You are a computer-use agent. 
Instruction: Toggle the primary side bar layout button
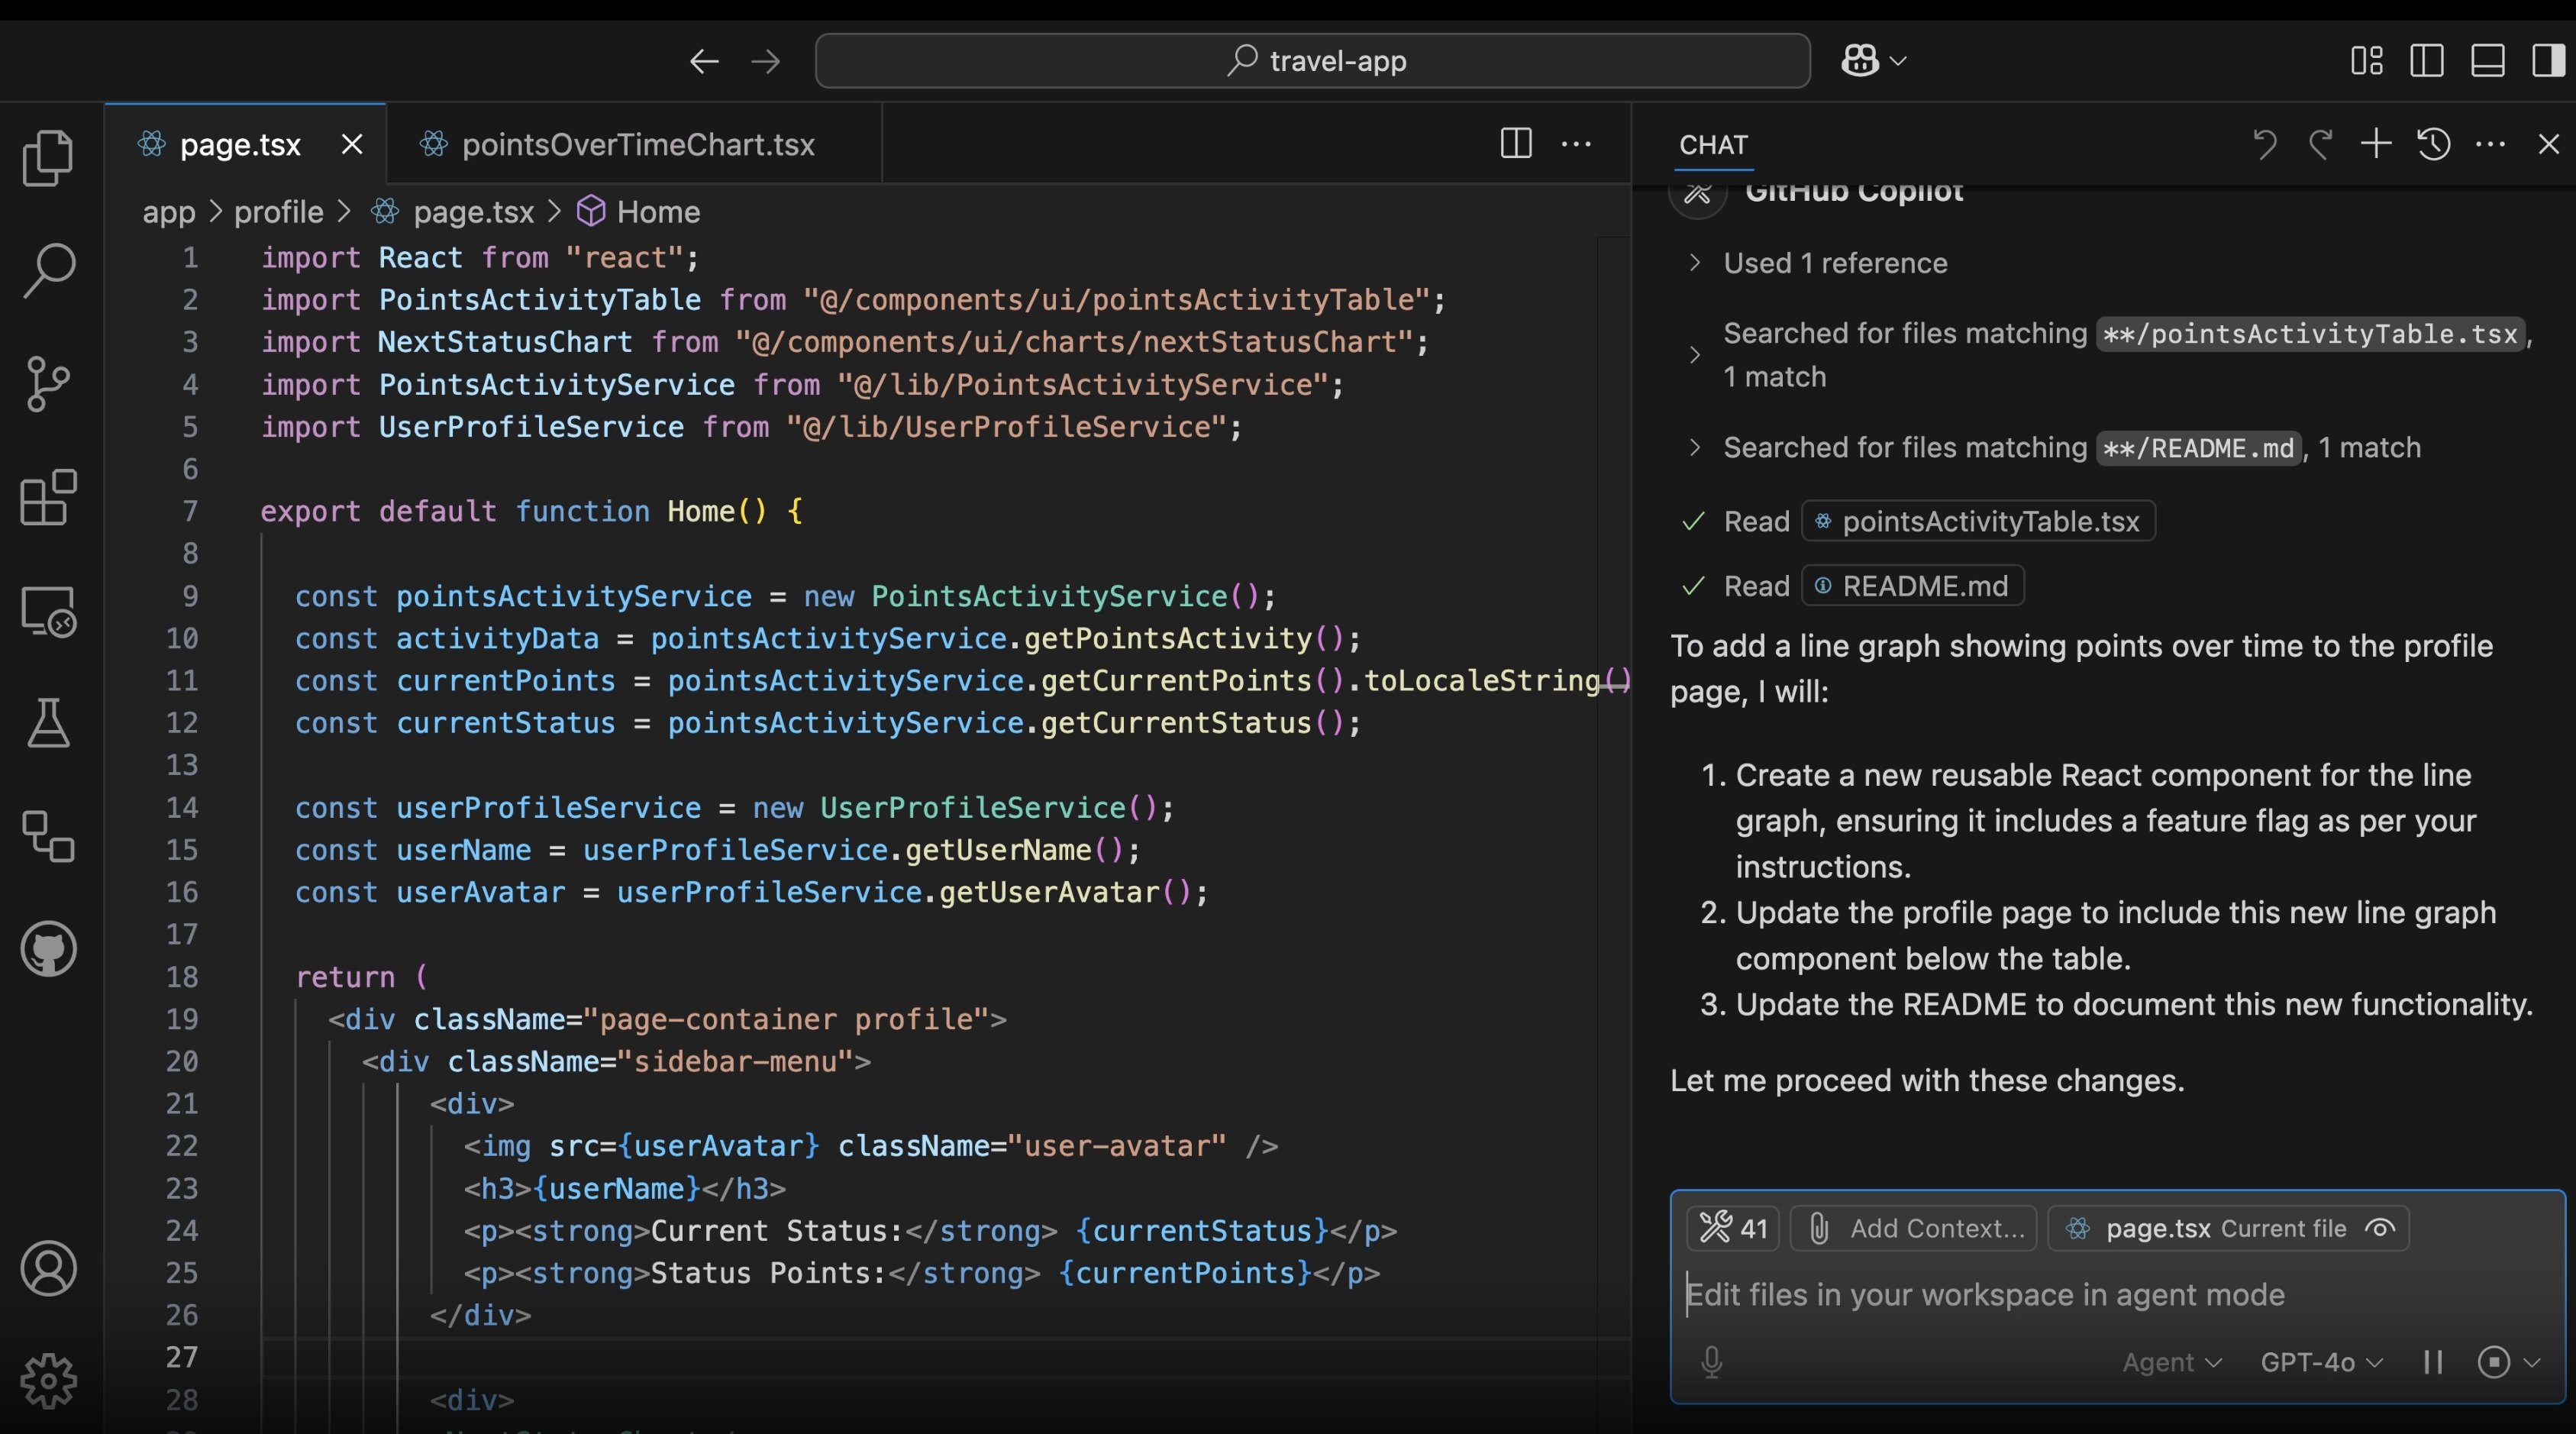[2427, 61]
